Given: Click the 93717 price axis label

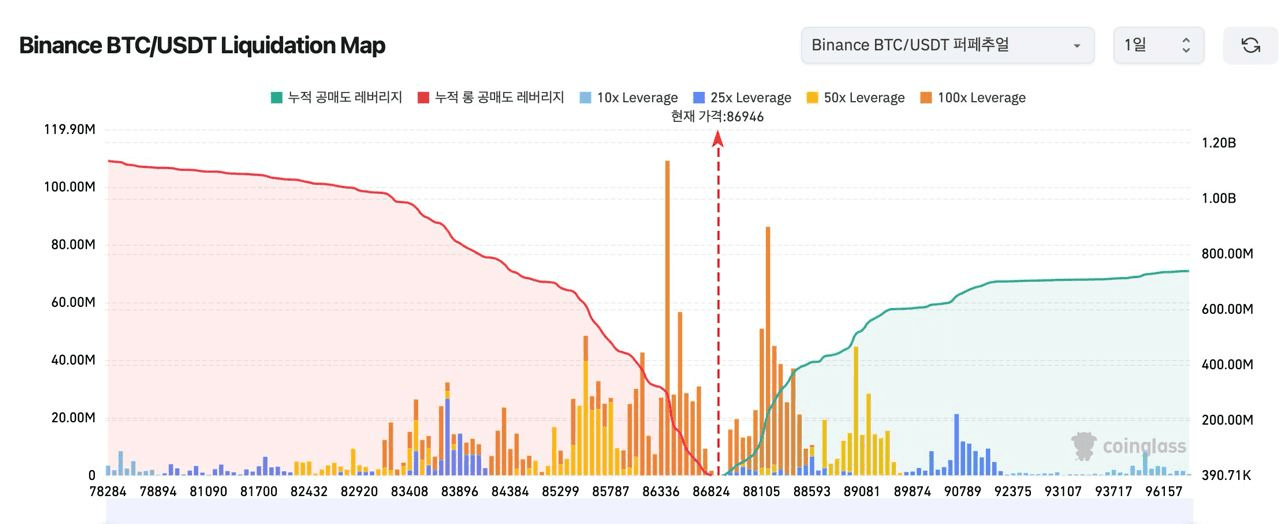Looking at the screenshot, I should 1114,492.
